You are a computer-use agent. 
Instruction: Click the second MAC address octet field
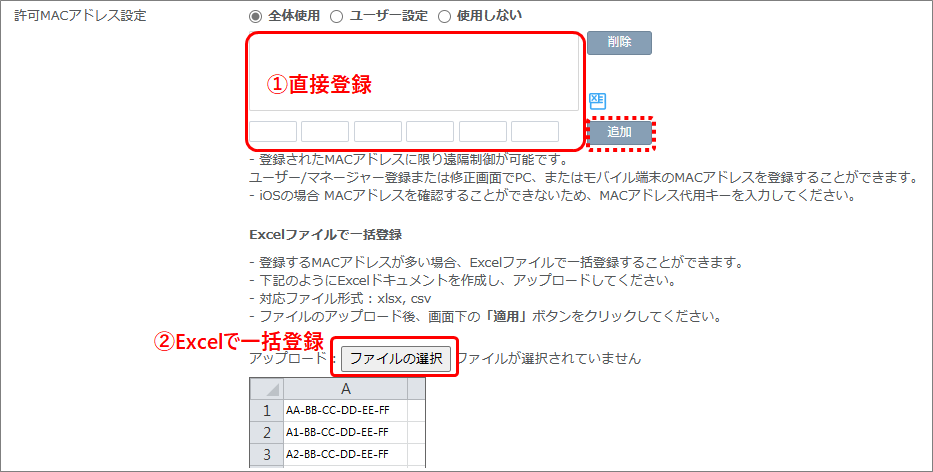click(325, 131)
